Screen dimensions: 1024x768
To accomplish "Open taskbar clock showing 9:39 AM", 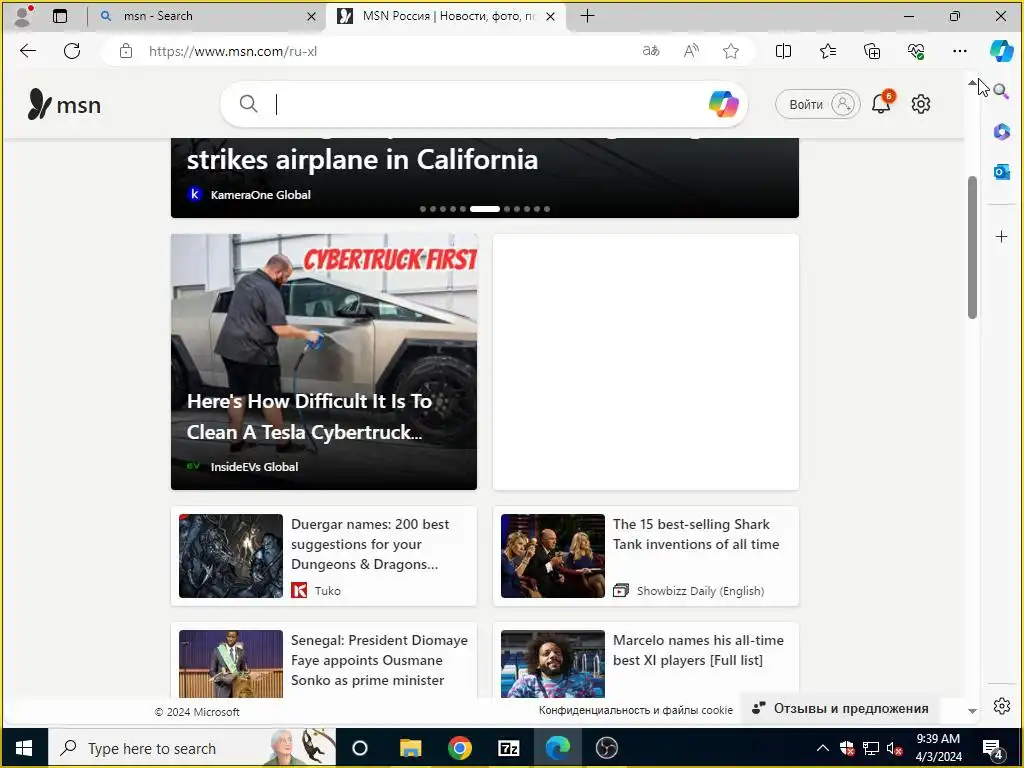I will [x=938, y=748].
